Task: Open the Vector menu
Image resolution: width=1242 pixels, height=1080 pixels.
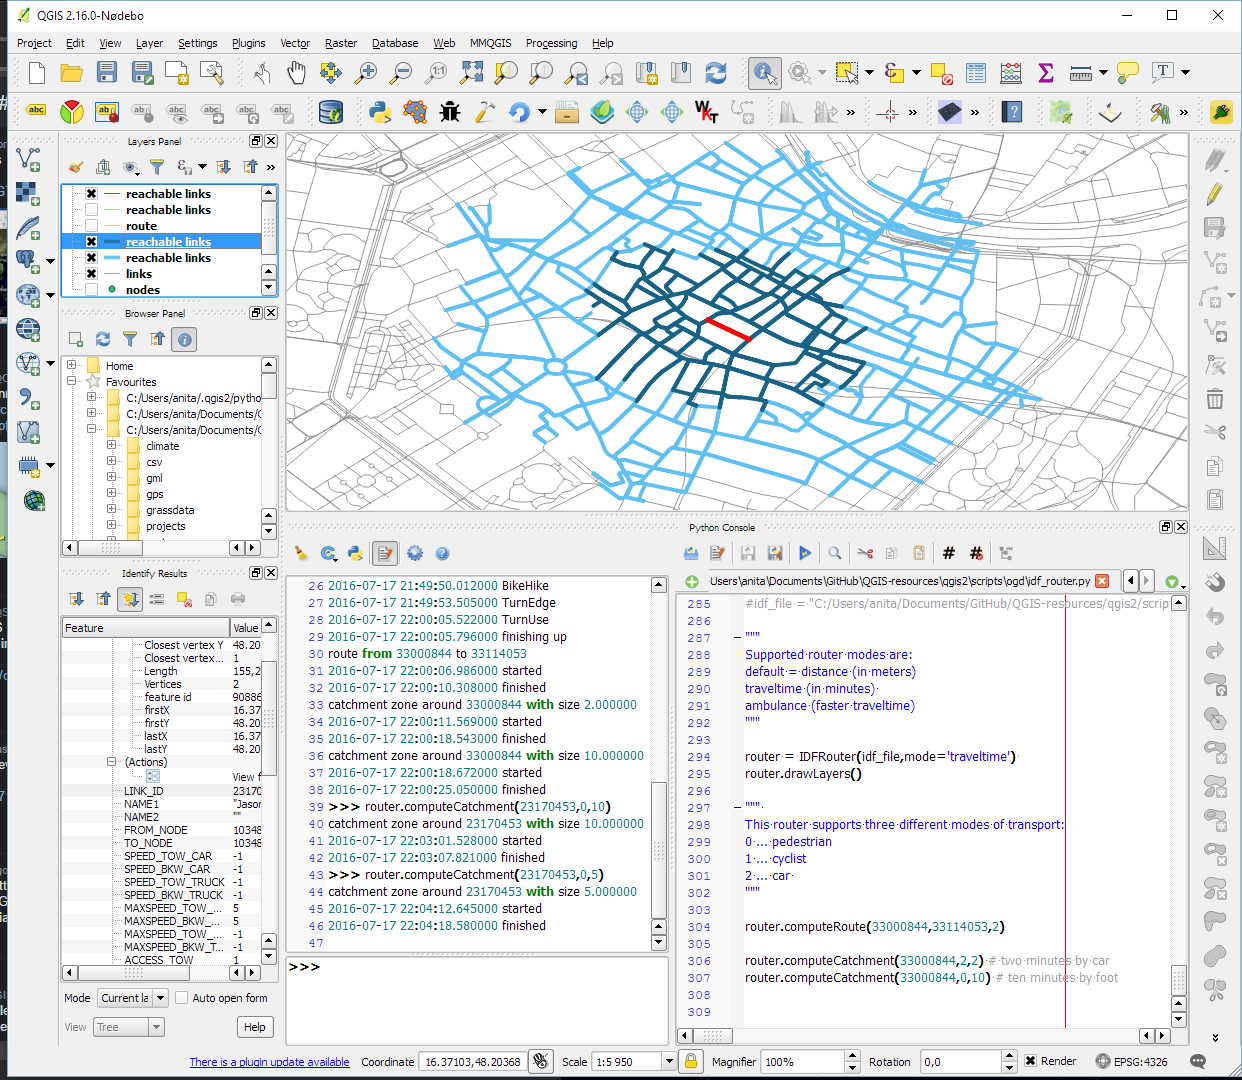Action: pyautogui.click(x=294, y=43)
